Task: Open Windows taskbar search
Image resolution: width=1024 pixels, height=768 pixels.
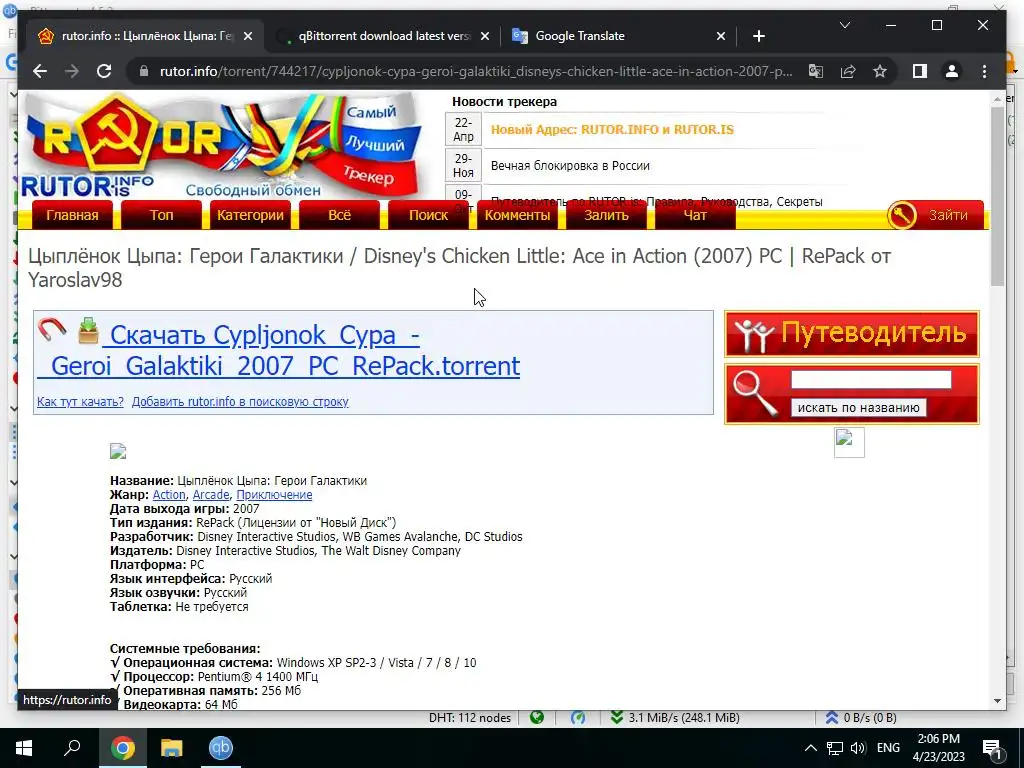Action: click(72, 748)
